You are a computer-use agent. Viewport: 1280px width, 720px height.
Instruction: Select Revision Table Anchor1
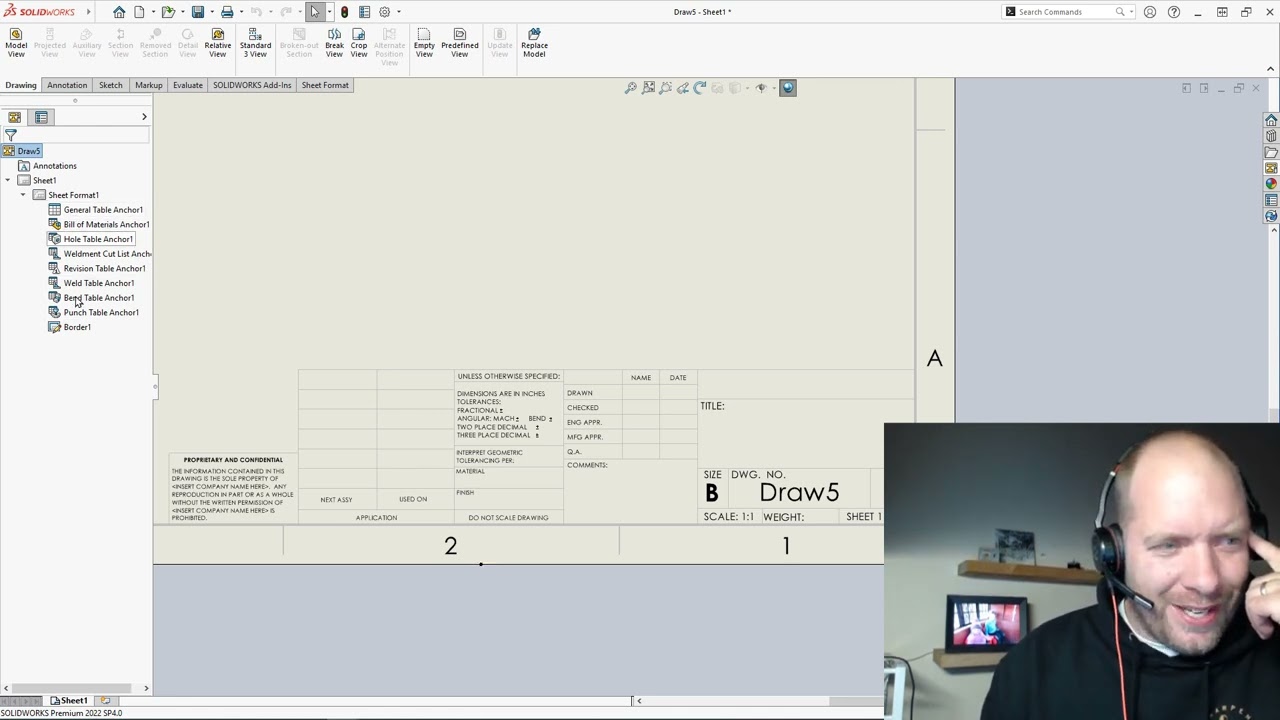point(104,268)
